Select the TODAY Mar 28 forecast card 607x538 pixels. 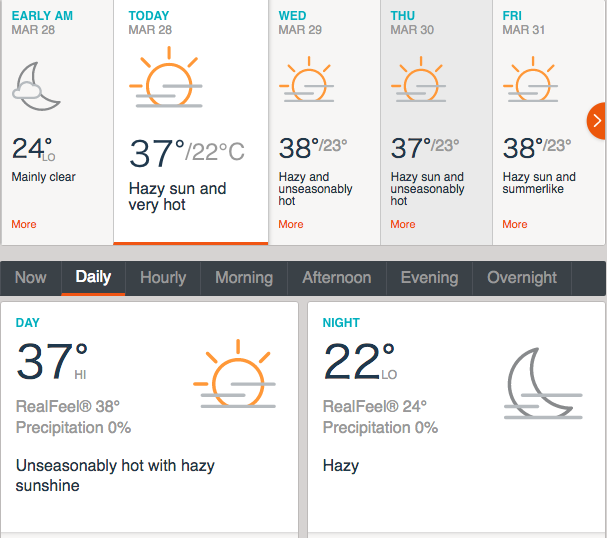(190, 122)
